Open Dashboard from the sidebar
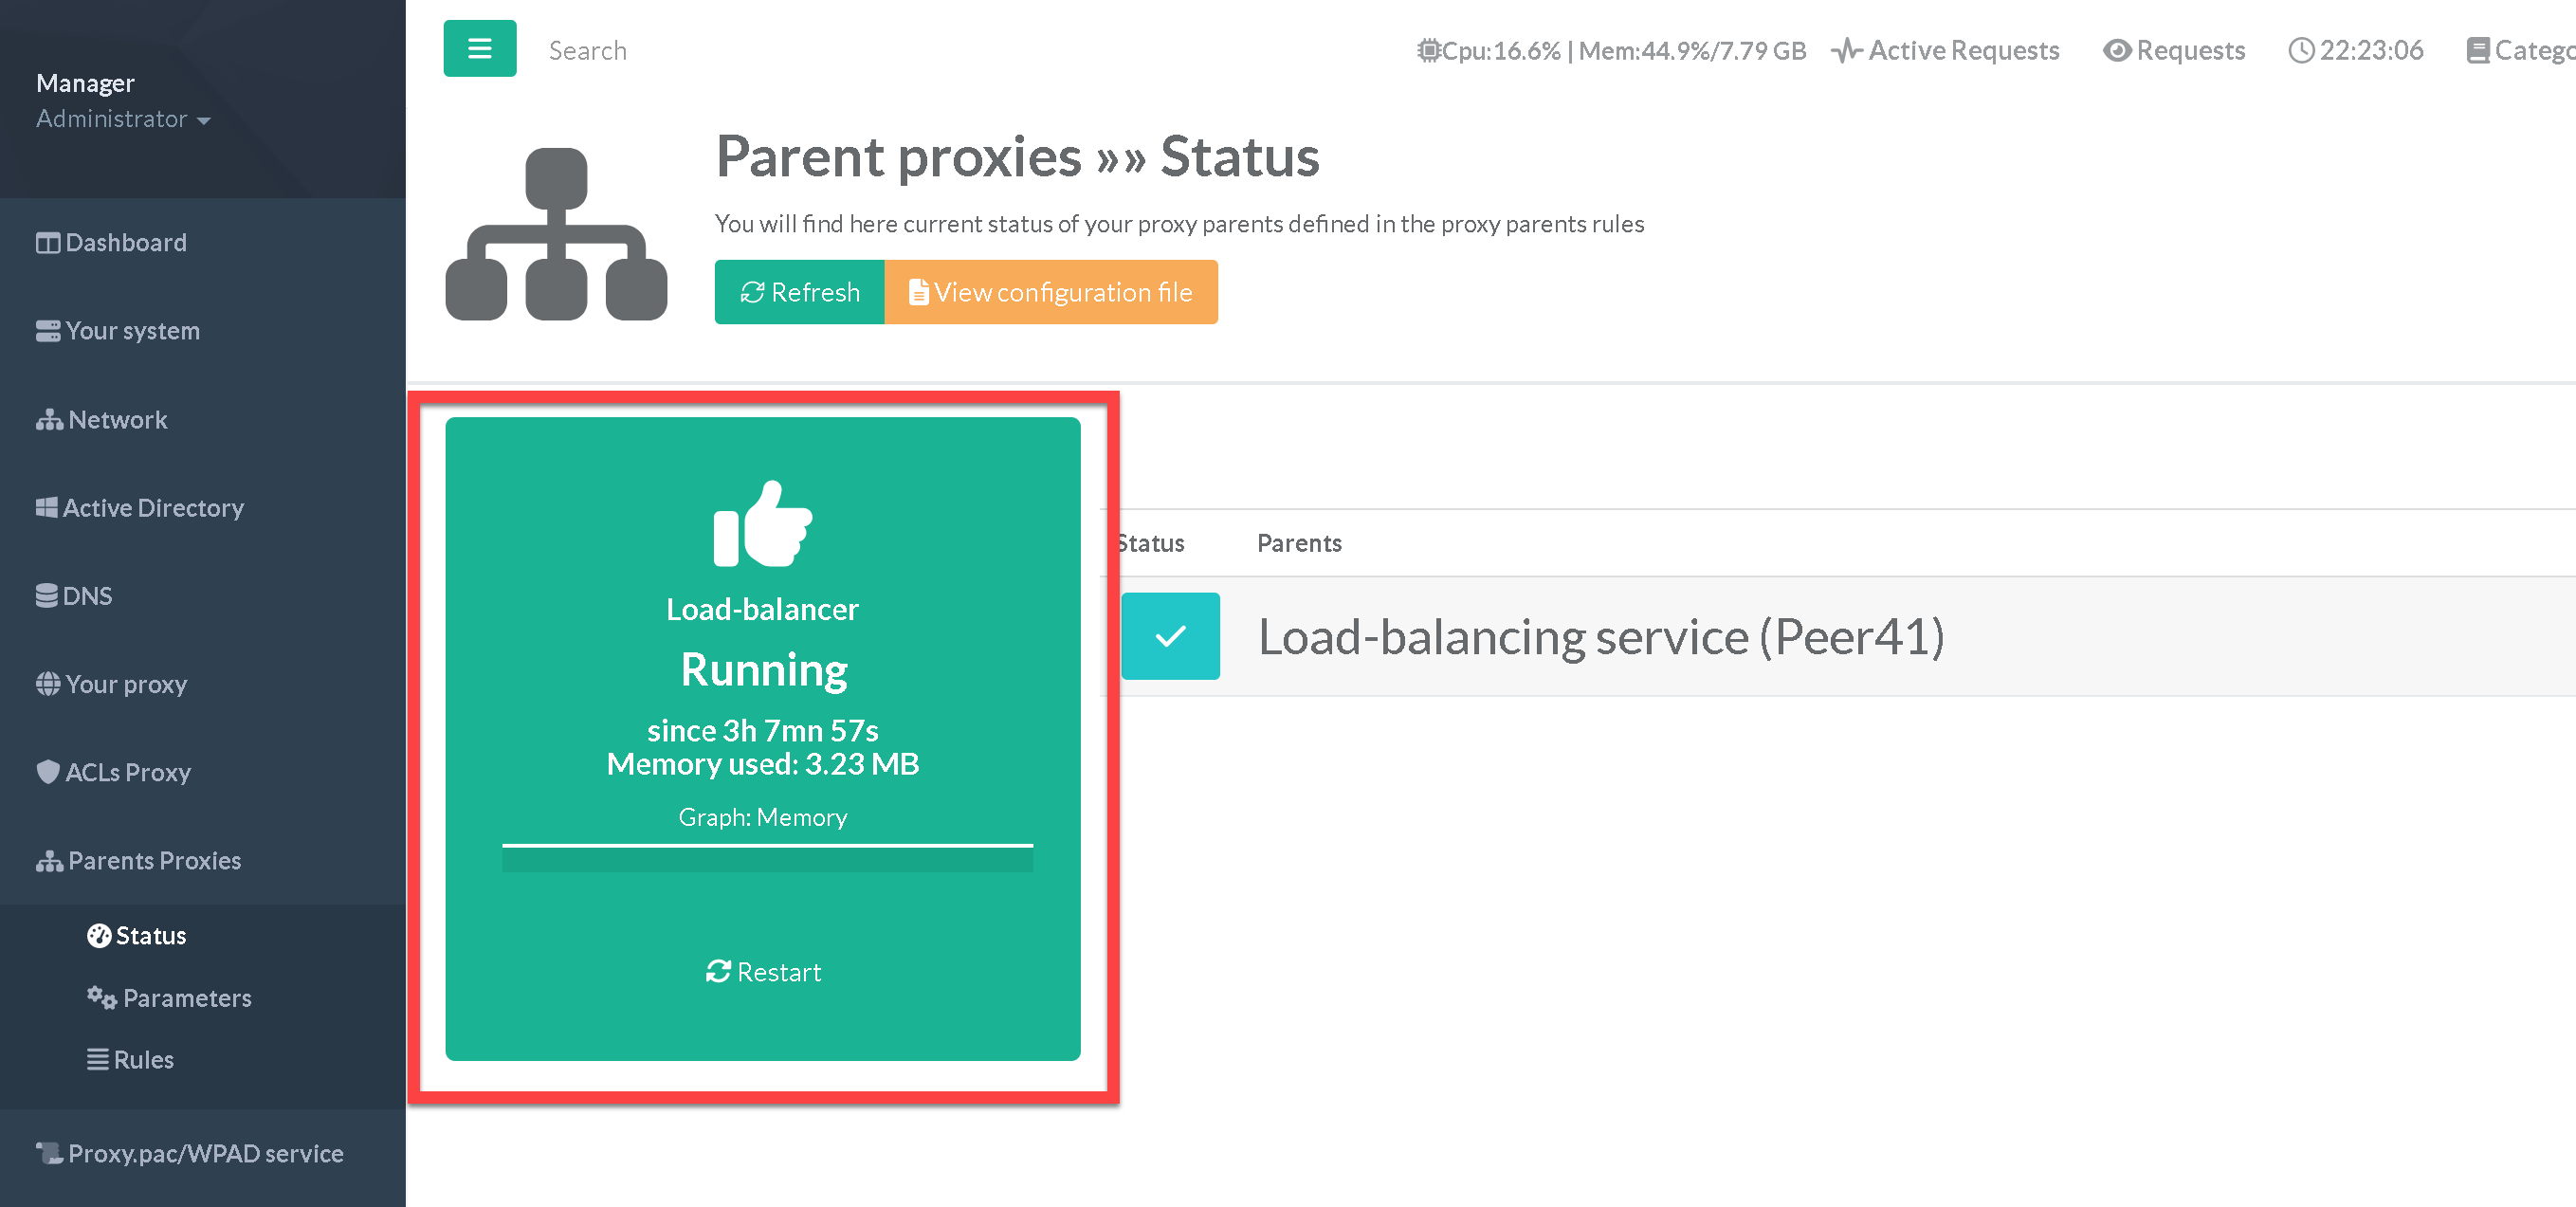Image resolution: width=2576 pixels, height=1207 pixels. coord(125,243)
